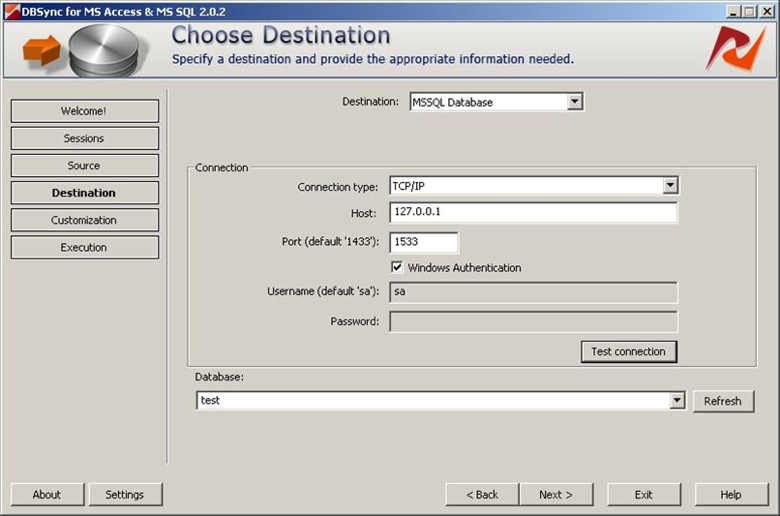Refresh the database list

(x=723, y=401)
